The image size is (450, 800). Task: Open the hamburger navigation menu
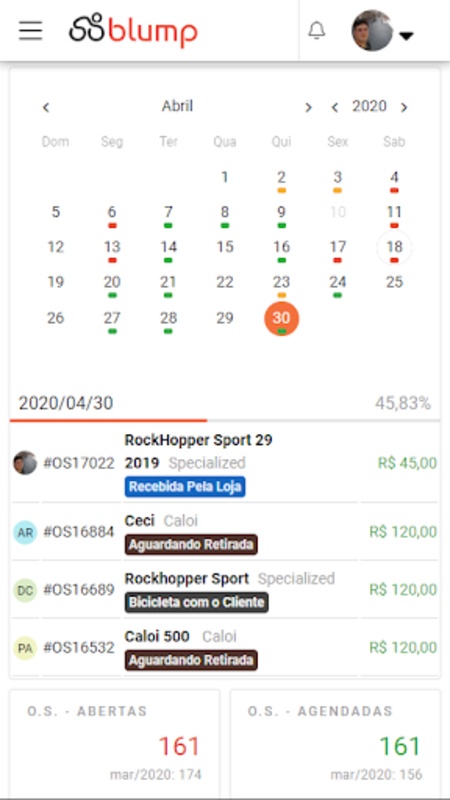(31, 31)
